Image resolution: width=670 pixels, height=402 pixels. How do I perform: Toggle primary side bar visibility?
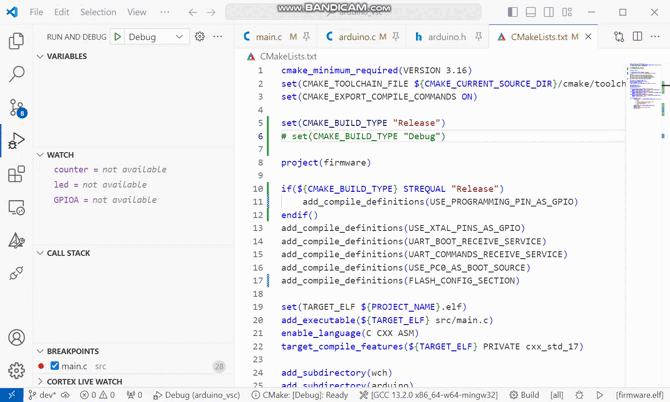tap(513, 12)
